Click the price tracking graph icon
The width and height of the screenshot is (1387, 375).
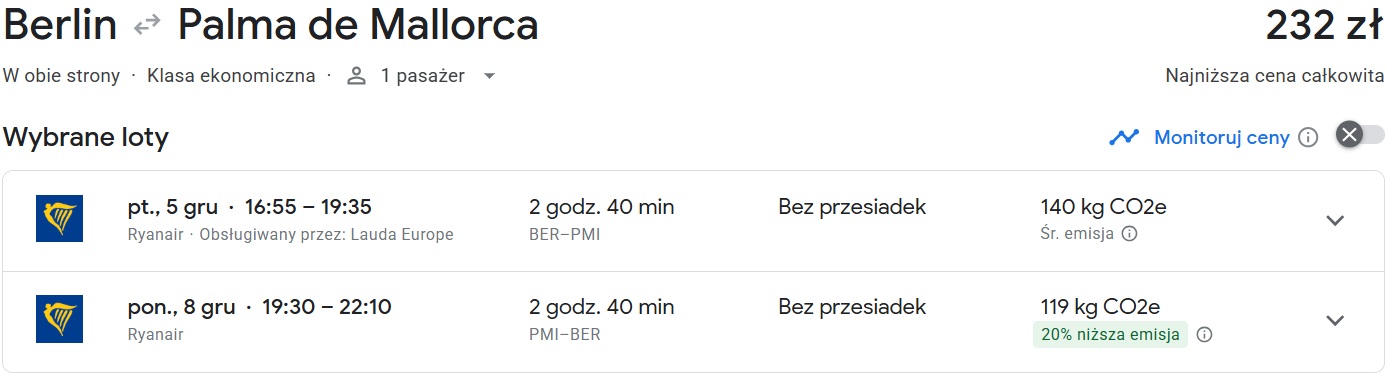[1124, 137]
